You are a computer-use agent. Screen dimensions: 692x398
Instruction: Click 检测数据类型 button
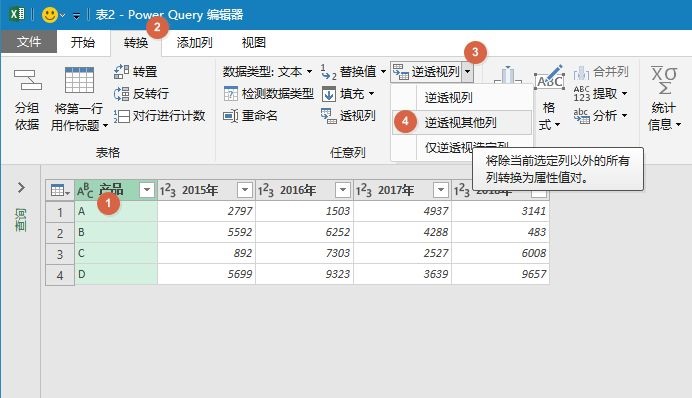(268, 94)
